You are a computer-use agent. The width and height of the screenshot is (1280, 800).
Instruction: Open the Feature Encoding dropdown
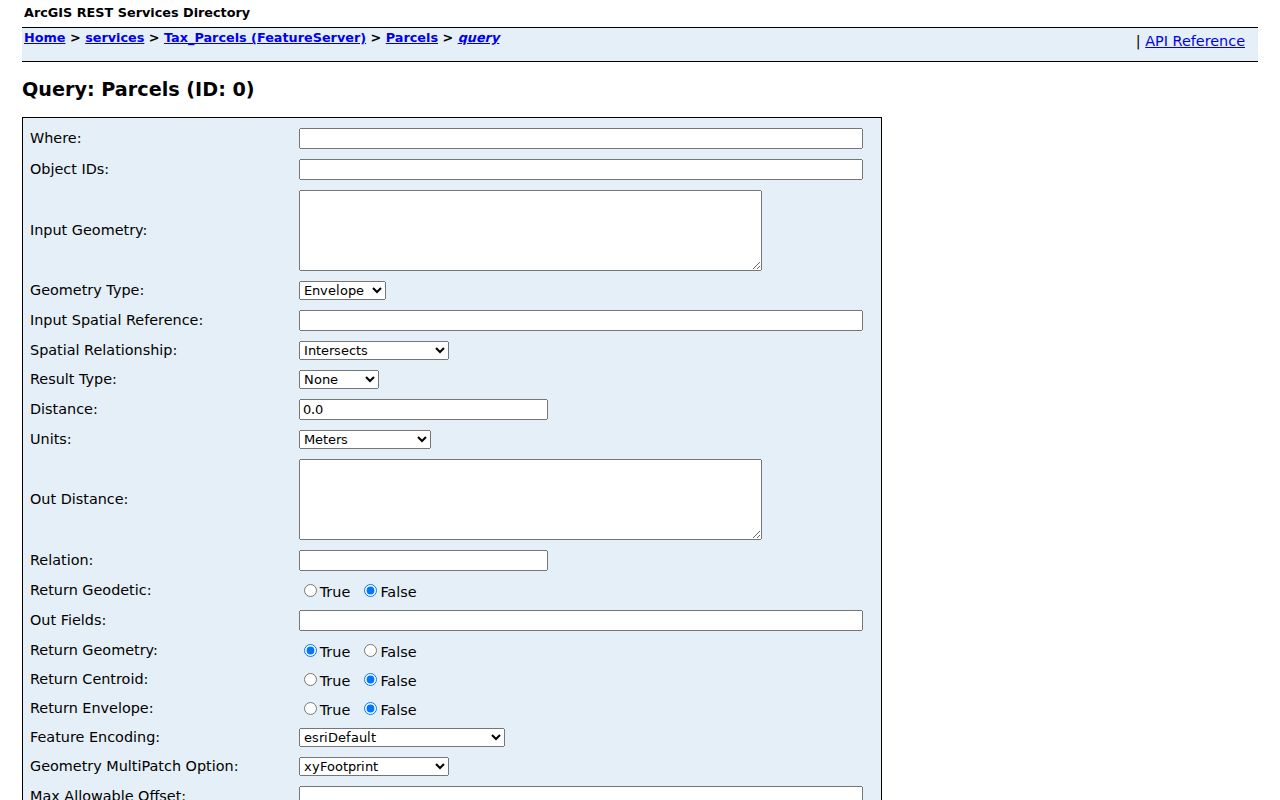[x=402, y=737]
